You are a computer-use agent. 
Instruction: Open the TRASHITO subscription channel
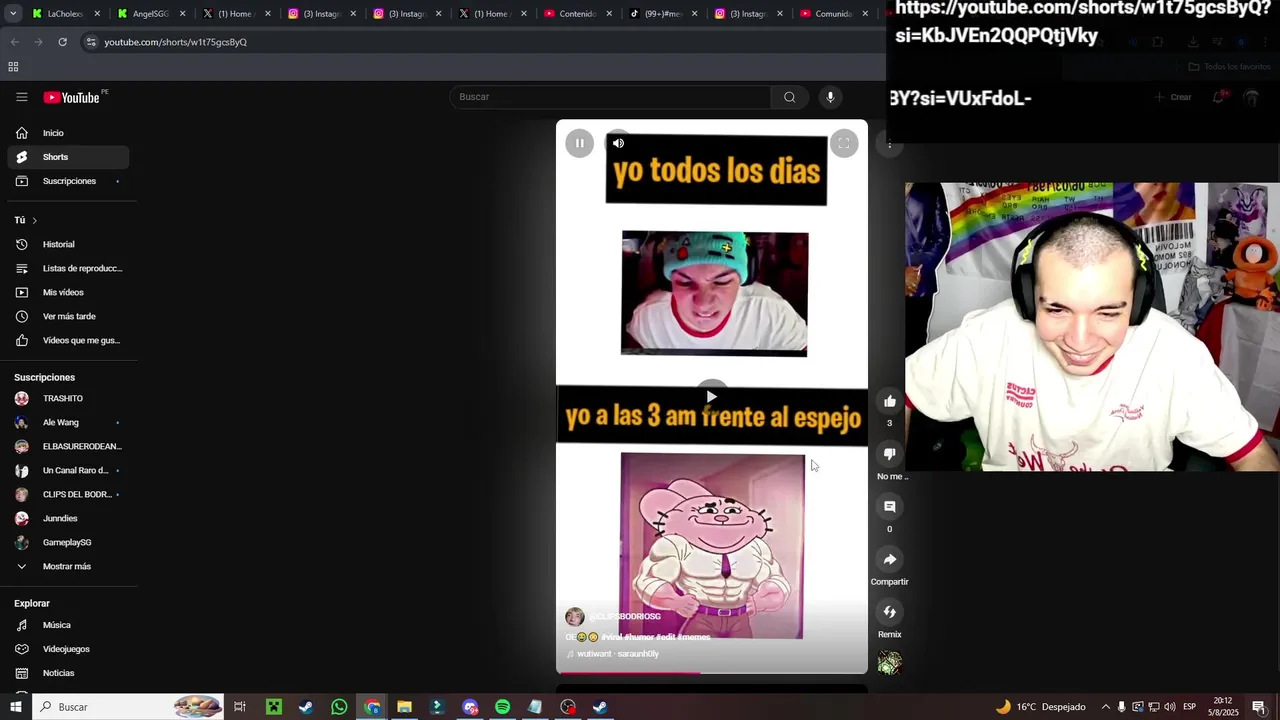coord(68,398)
